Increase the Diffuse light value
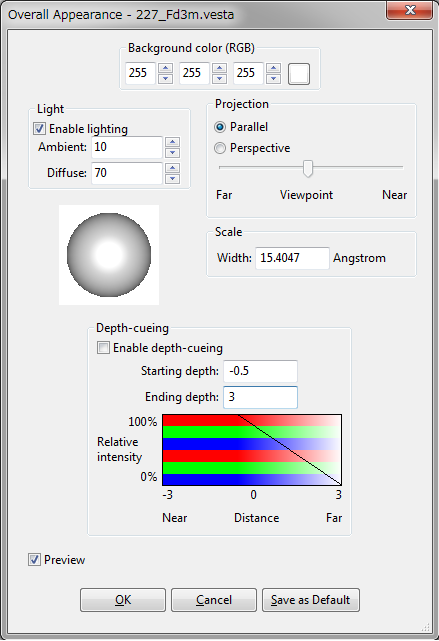 click(172, 168)
